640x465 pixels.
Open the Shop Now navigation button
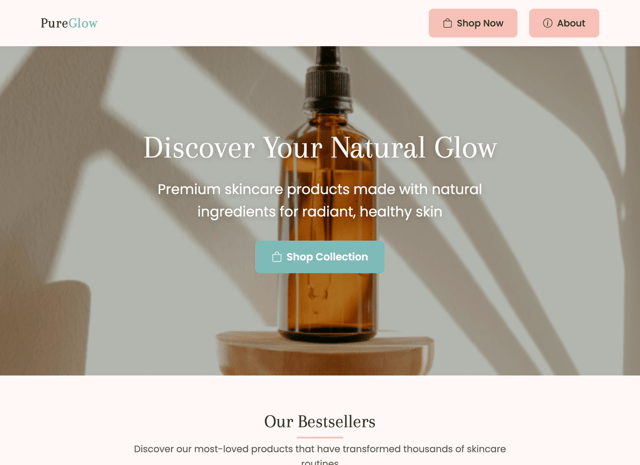click(473, 23)
